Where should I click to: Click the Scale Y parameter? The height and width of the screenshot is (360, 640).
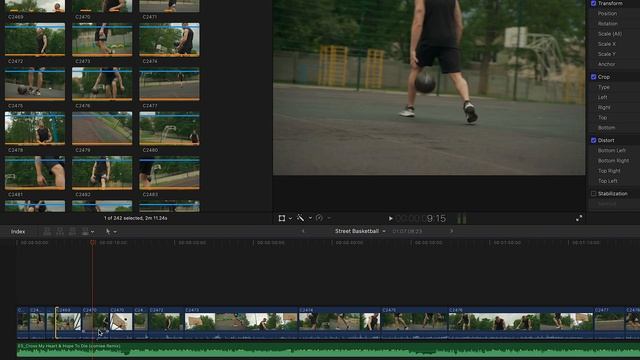607,54
